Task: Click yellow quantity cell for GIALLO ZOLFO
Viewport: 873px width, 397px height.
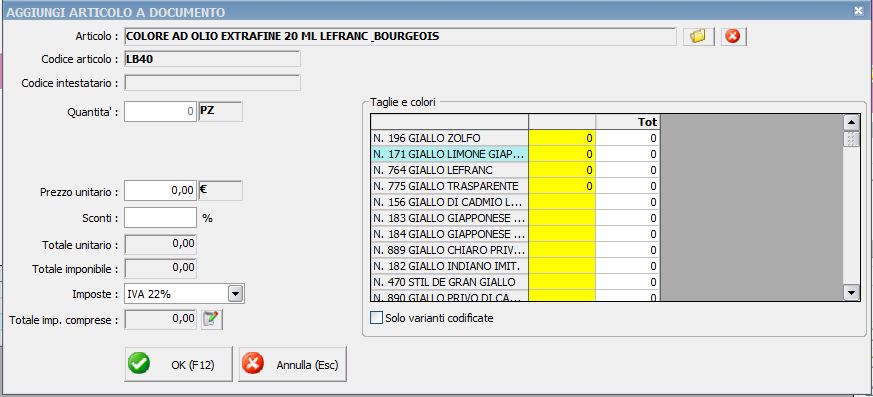Action: (x=562, y=138)
